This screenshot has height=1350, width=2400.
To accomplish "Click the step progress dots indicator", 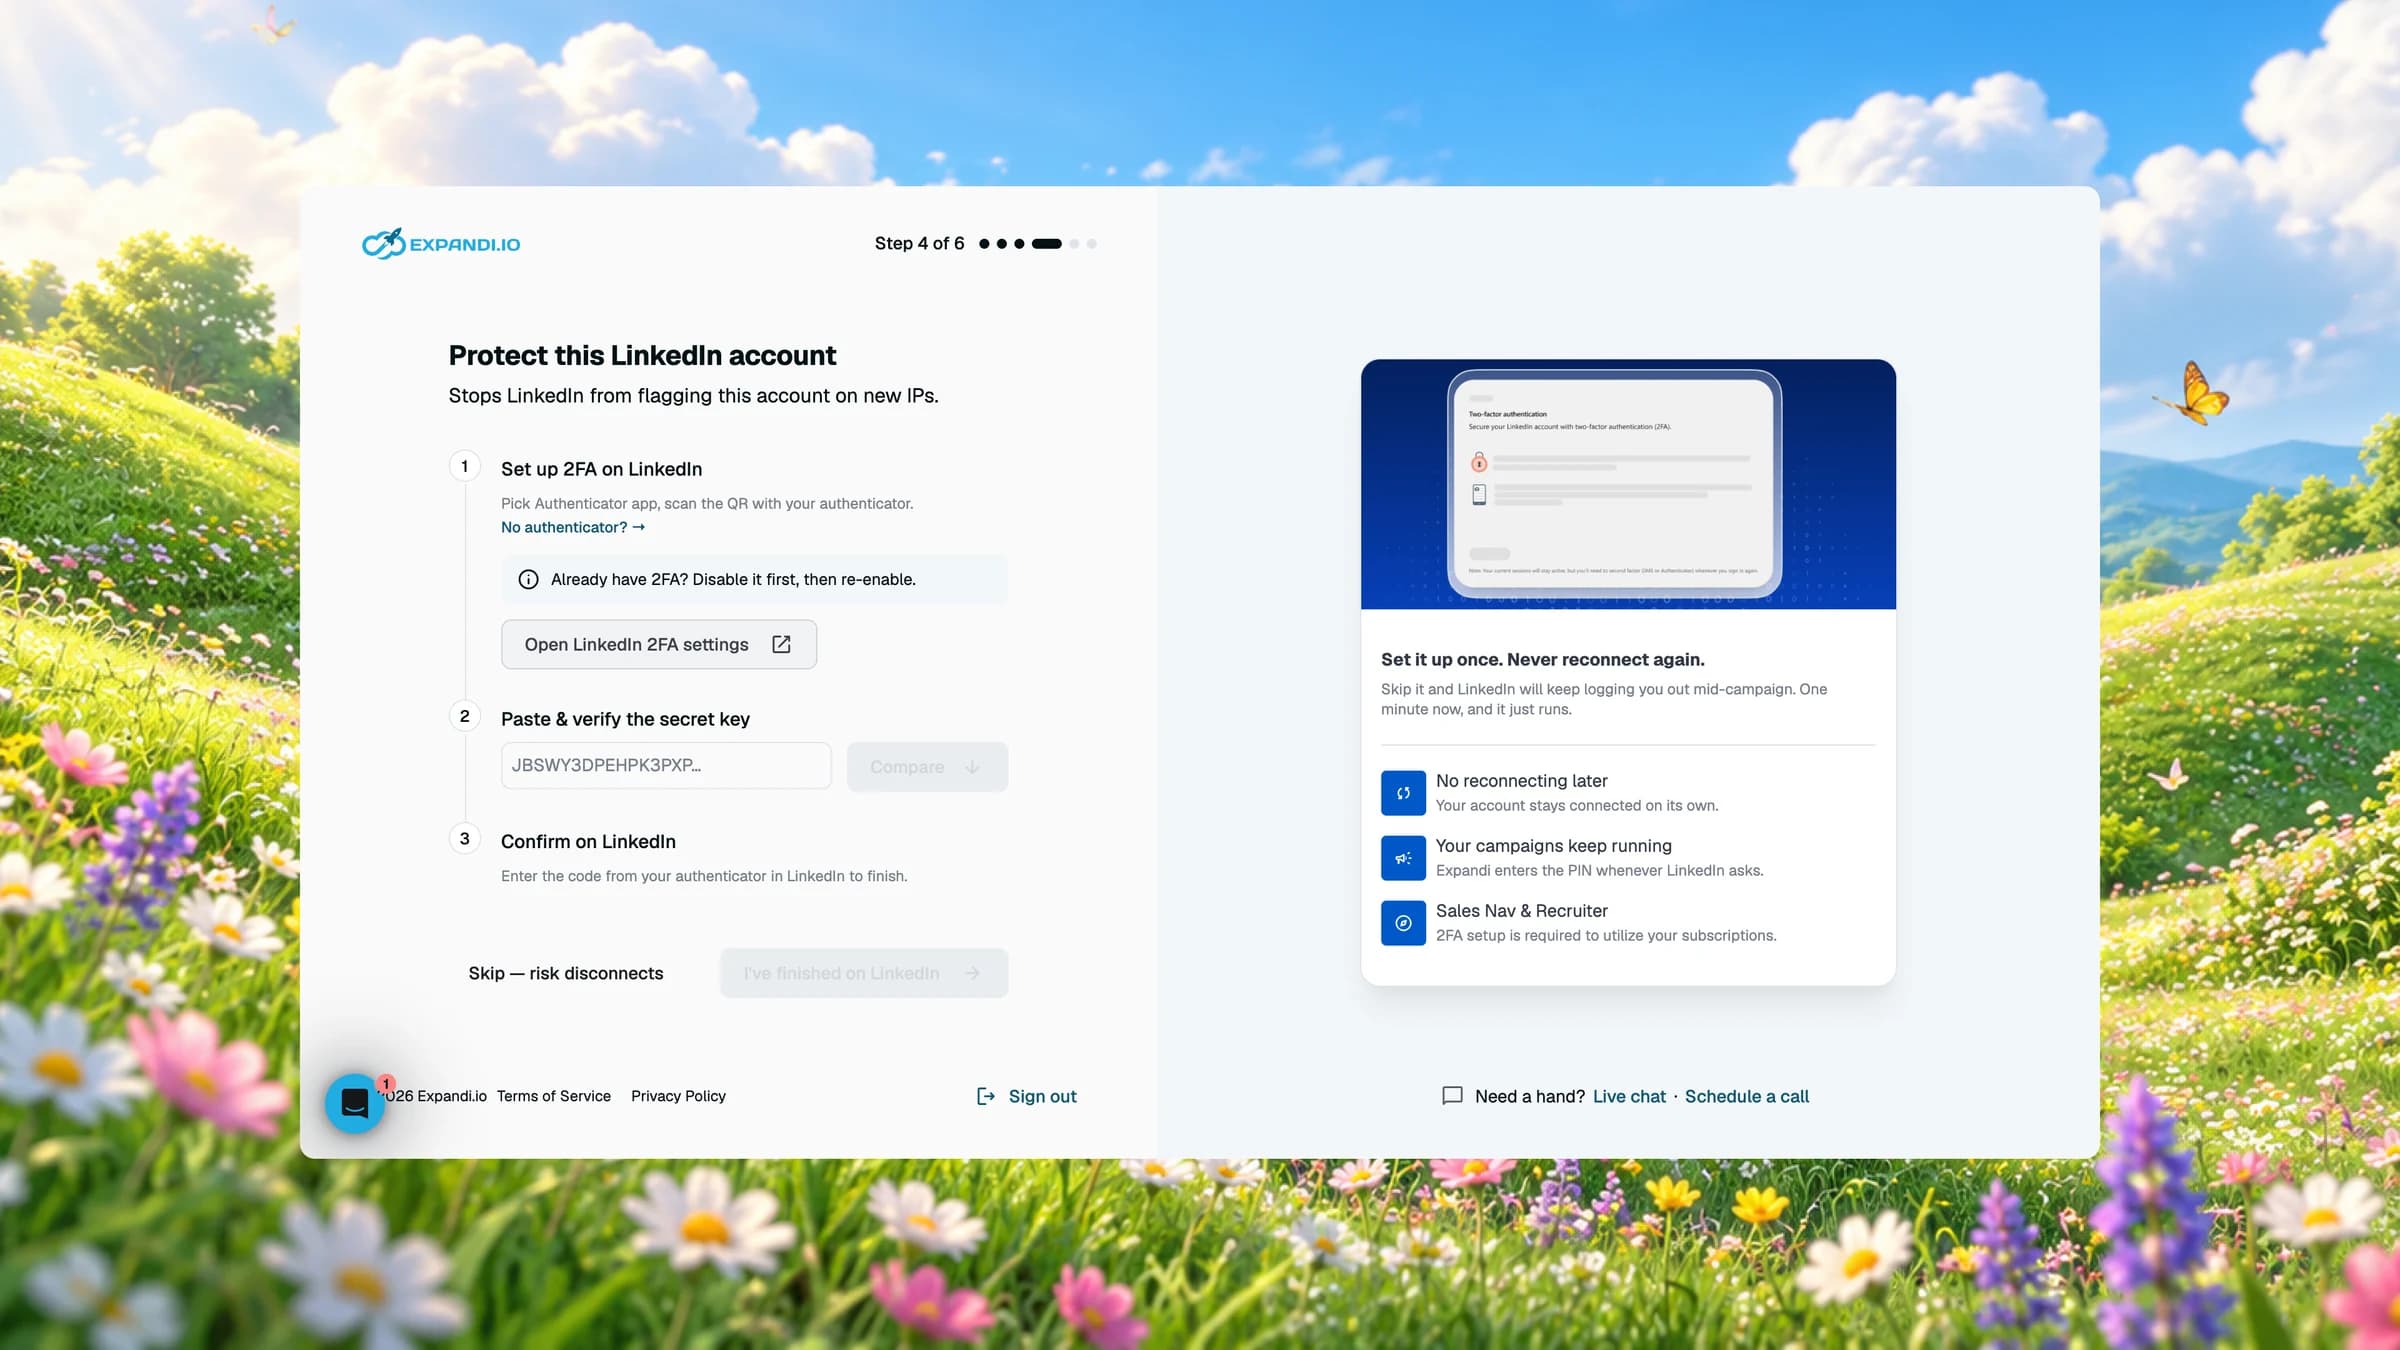I will 1038,243.
